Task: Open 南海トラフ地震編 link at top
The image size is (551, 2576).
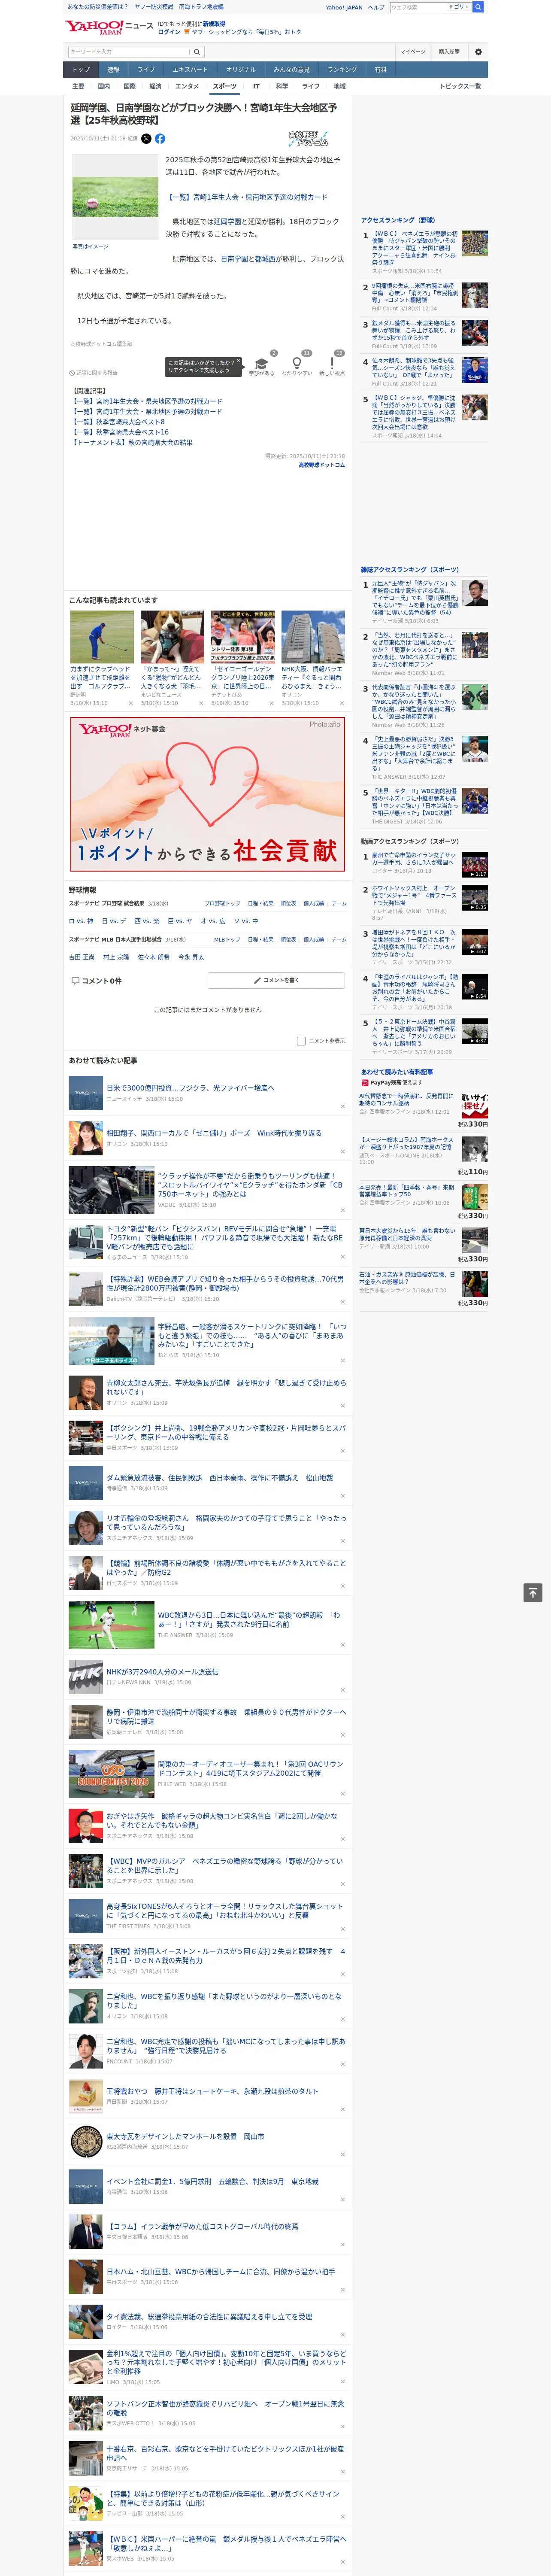Action: coord(201,7)
